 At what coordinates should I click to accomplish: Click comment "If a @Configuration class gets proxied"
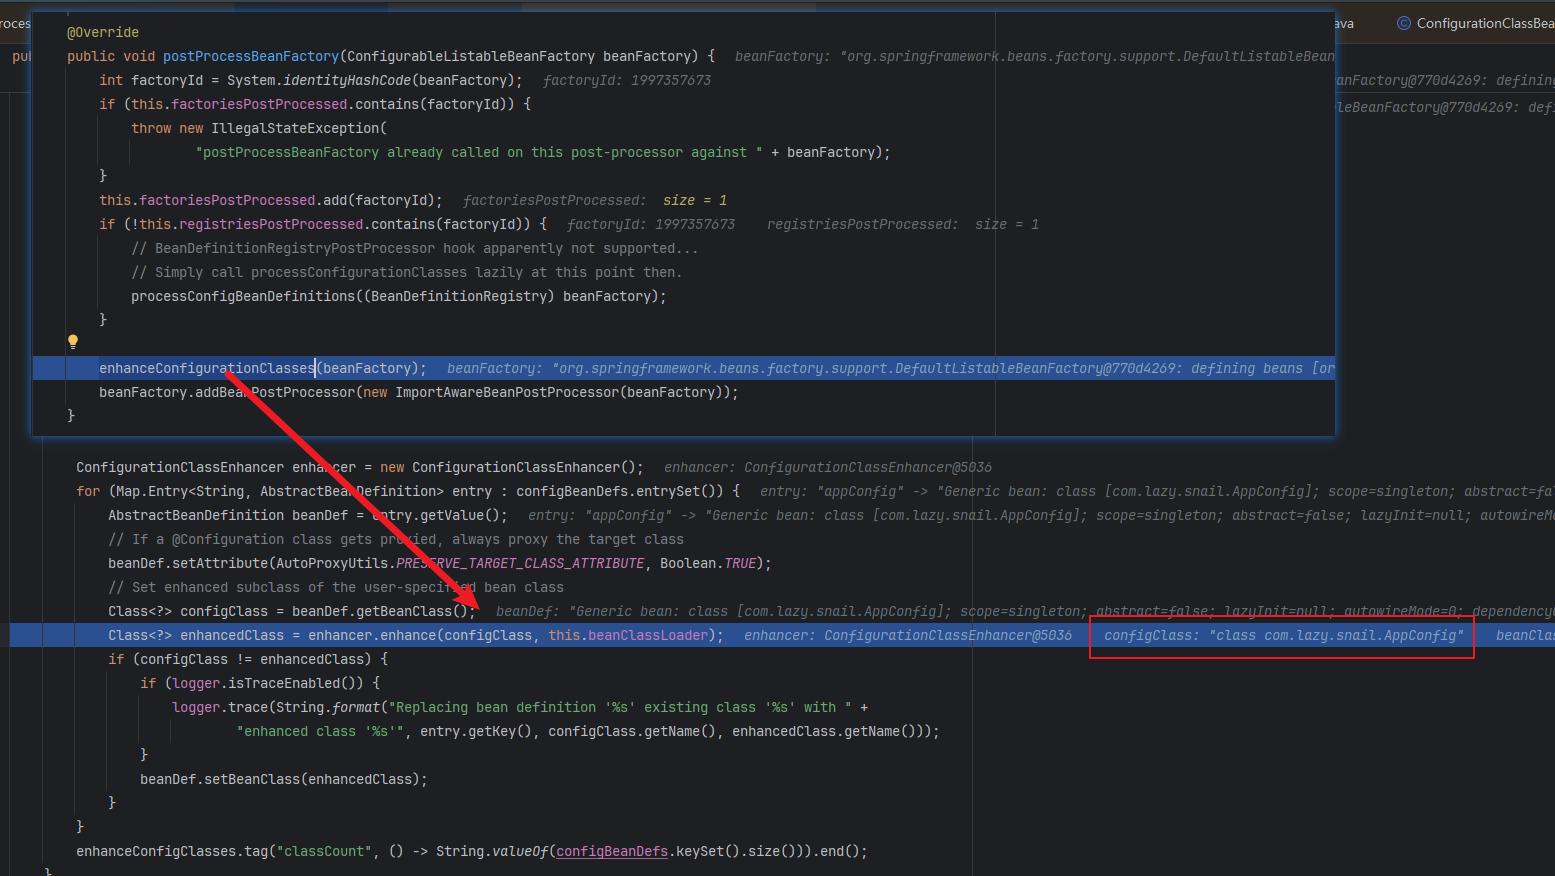pos(396,539)
